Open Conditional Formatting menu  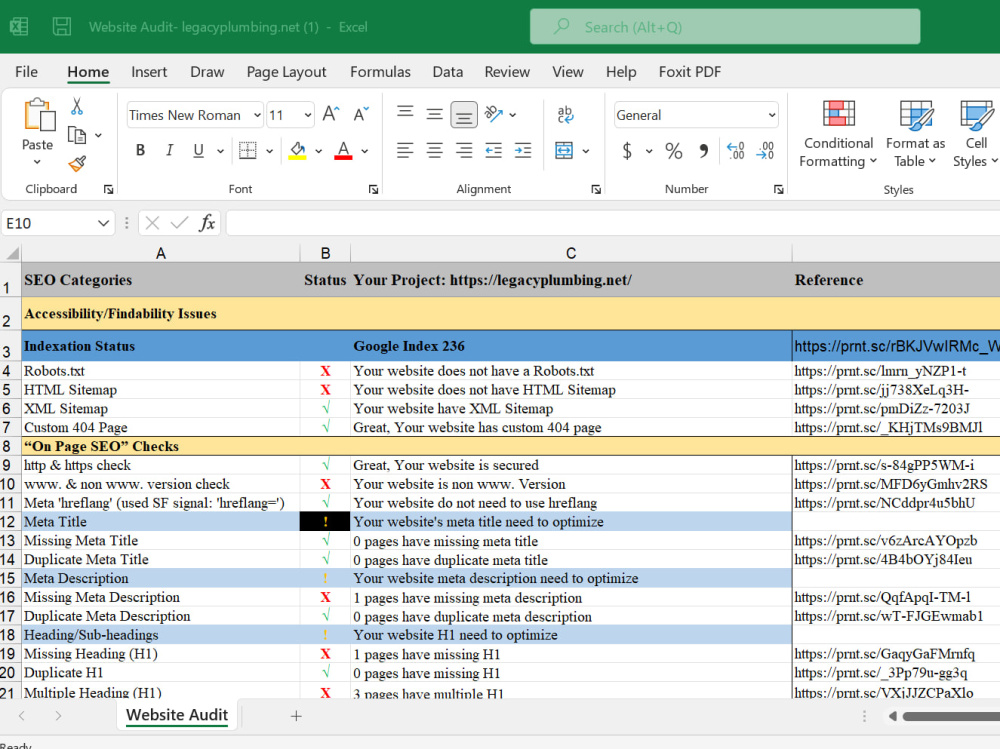point(838,134)
